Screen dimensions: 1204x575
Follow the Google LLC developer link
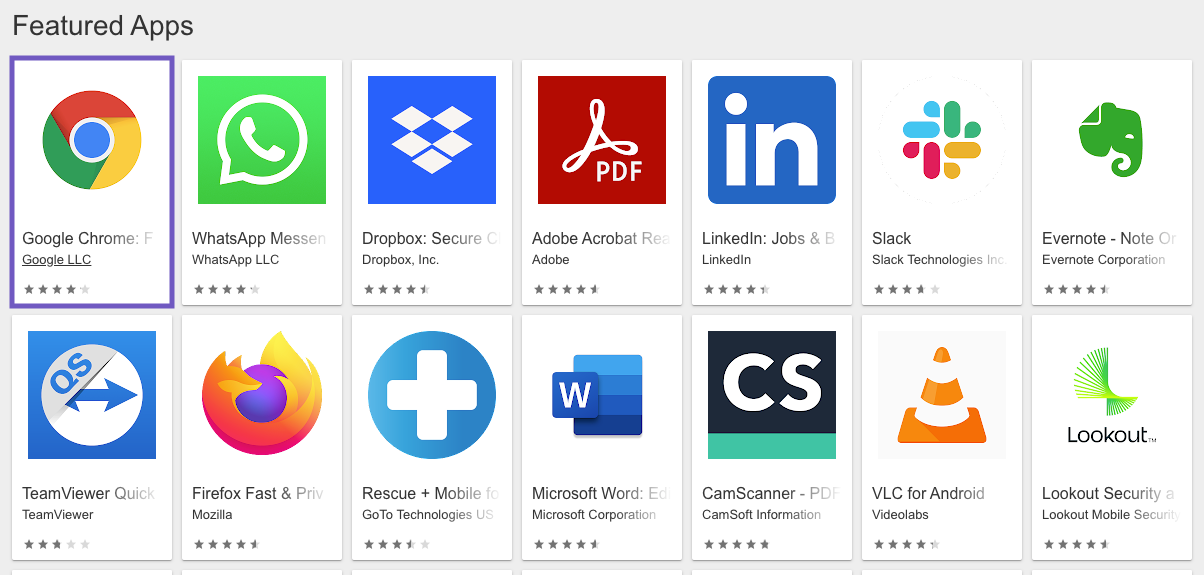pyautogui.click(x=56, y=260)
